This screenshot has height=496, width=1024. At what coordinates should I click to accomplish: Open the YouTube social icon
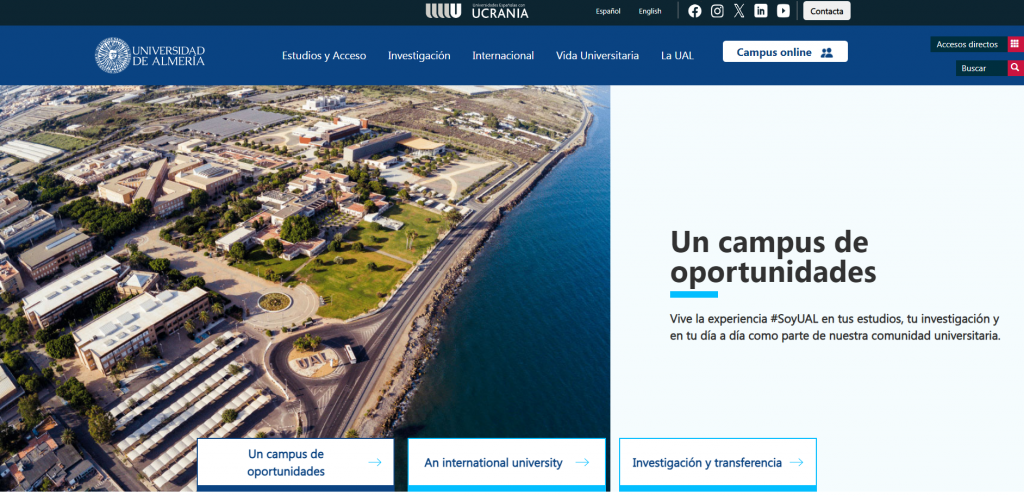[x=783, y=11]
